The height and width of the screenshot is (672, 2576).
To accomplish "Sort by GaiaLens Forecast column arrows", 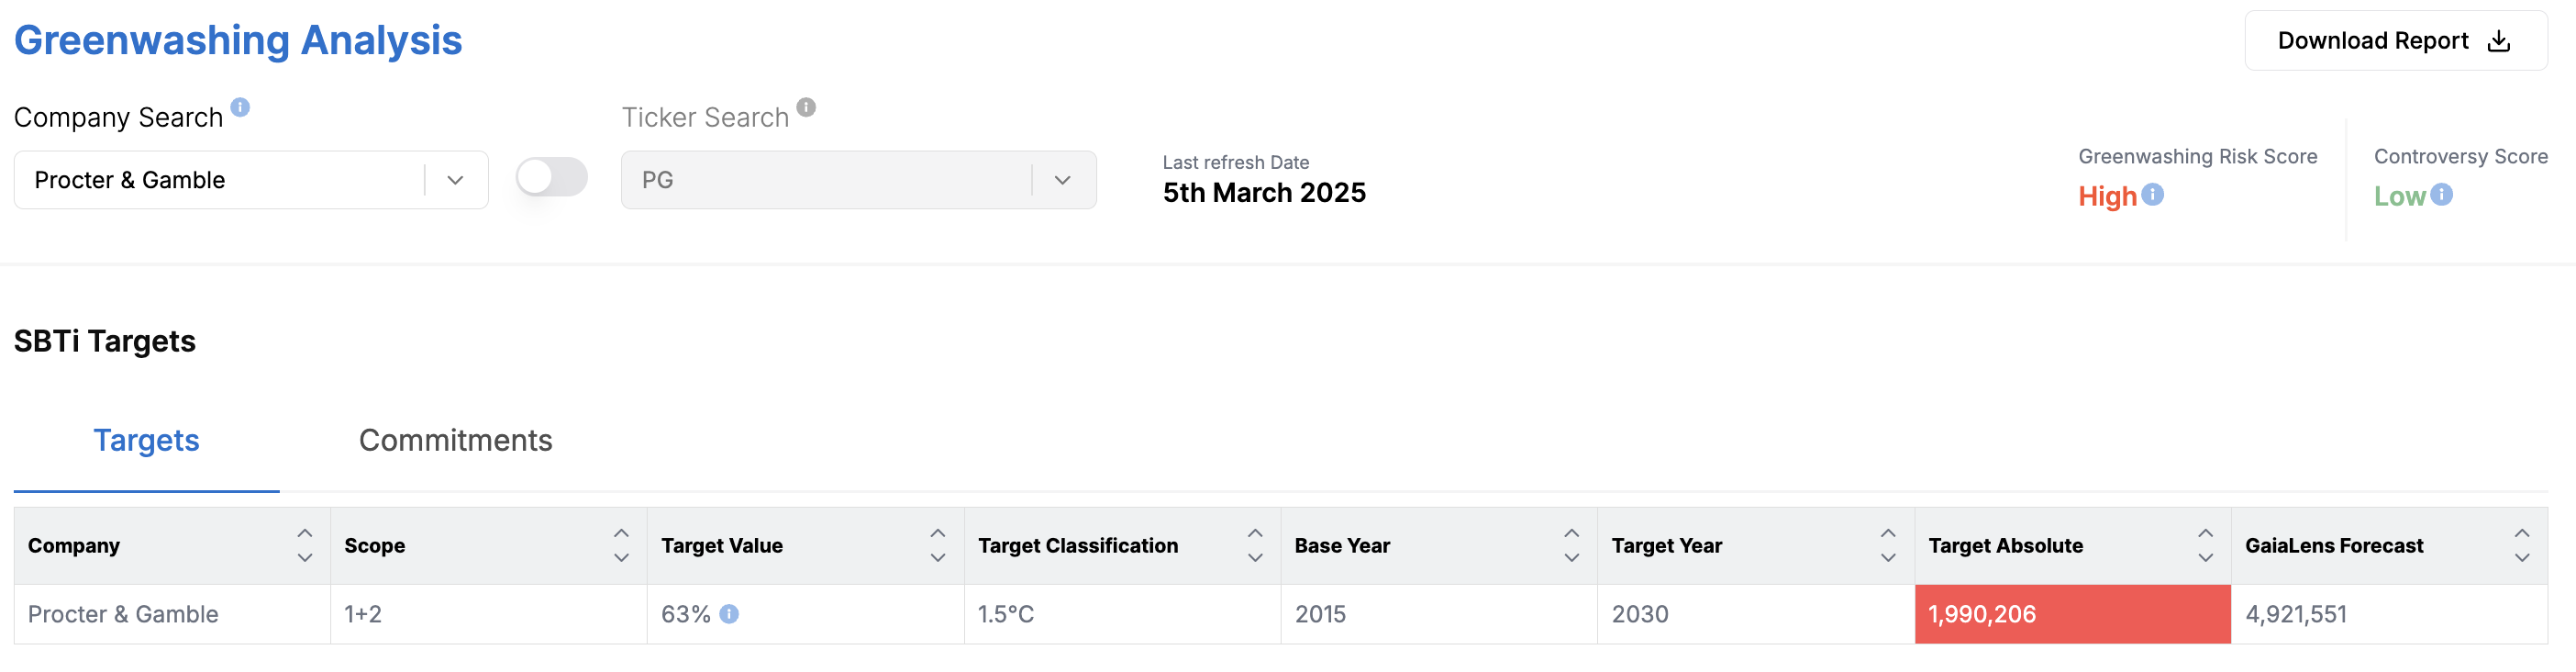I will pyautogui.click(x=2522, y=546).
